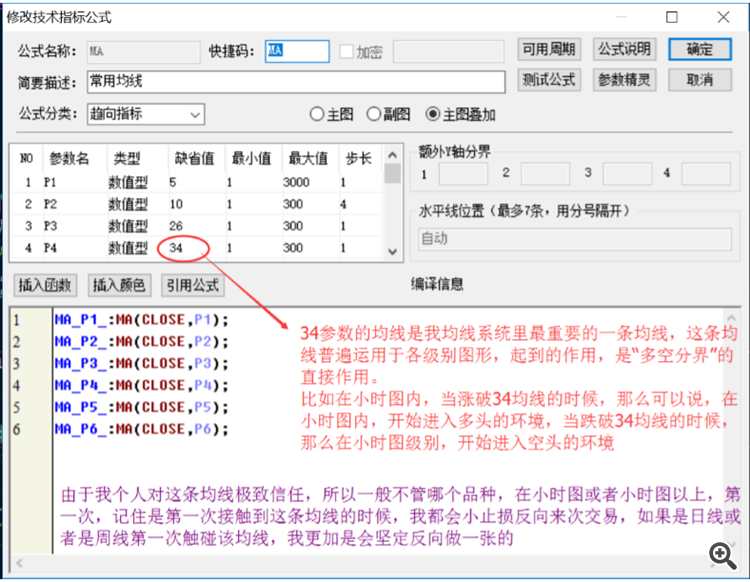Click 额外Y轴分界 field 1
Viewport: 750px width, 582px height.
463,174
